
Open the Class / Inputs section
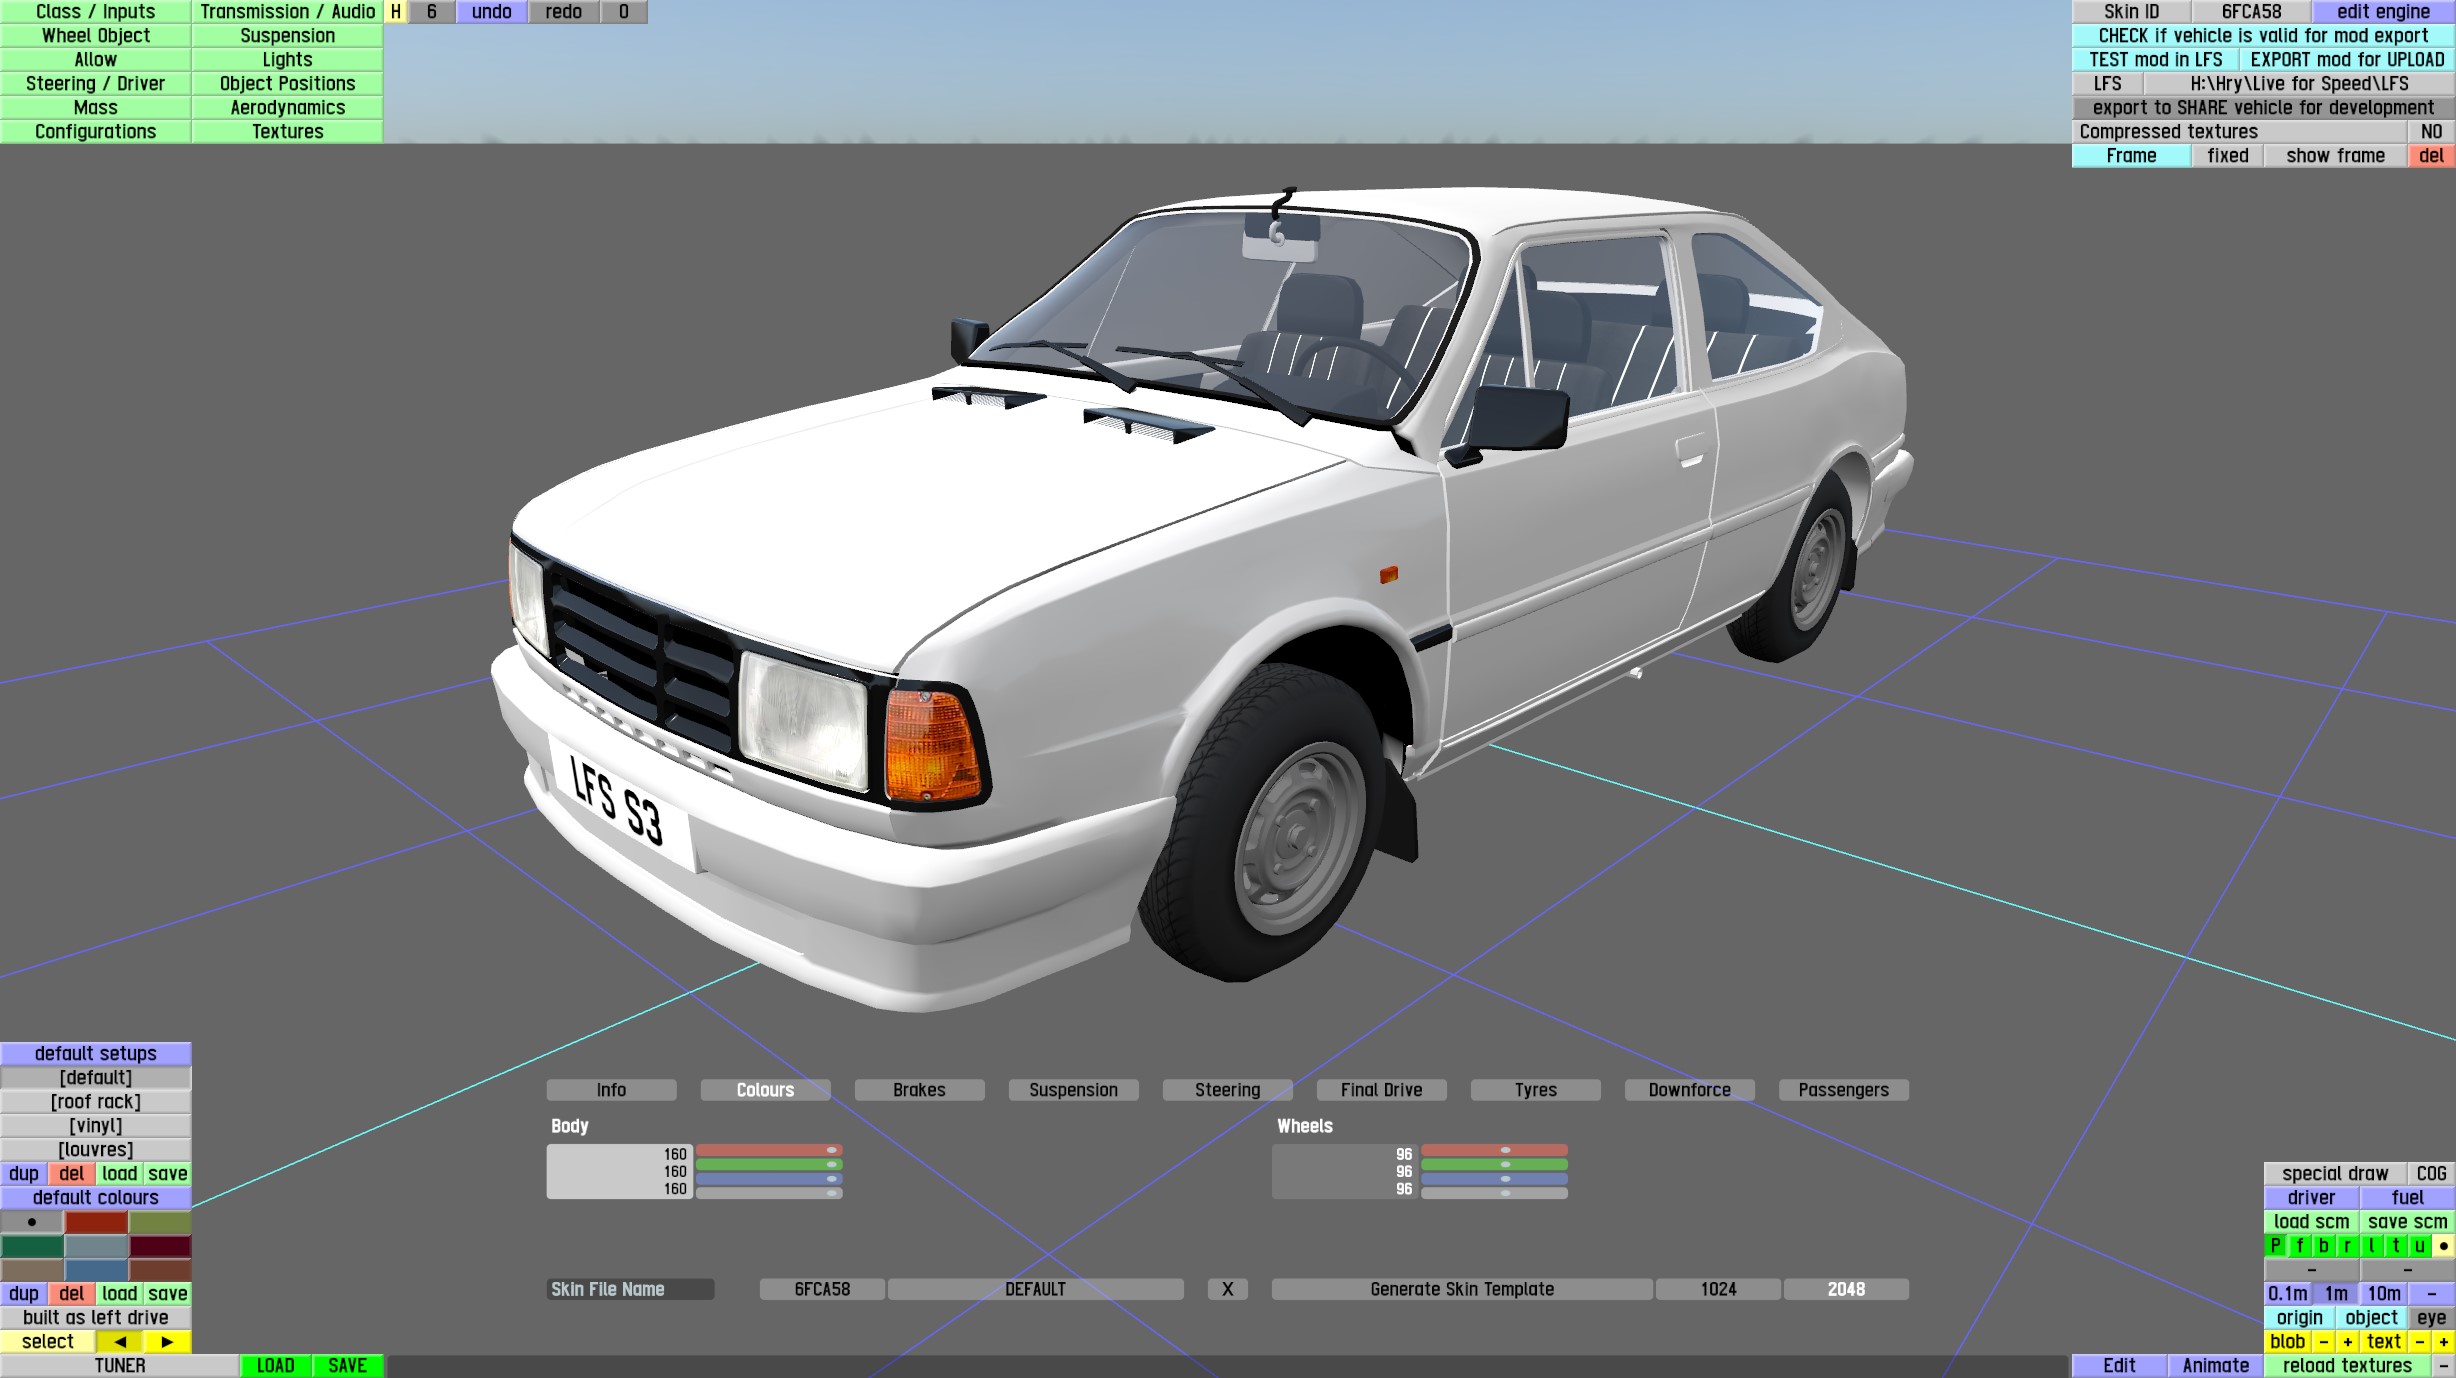coord(96,12)
